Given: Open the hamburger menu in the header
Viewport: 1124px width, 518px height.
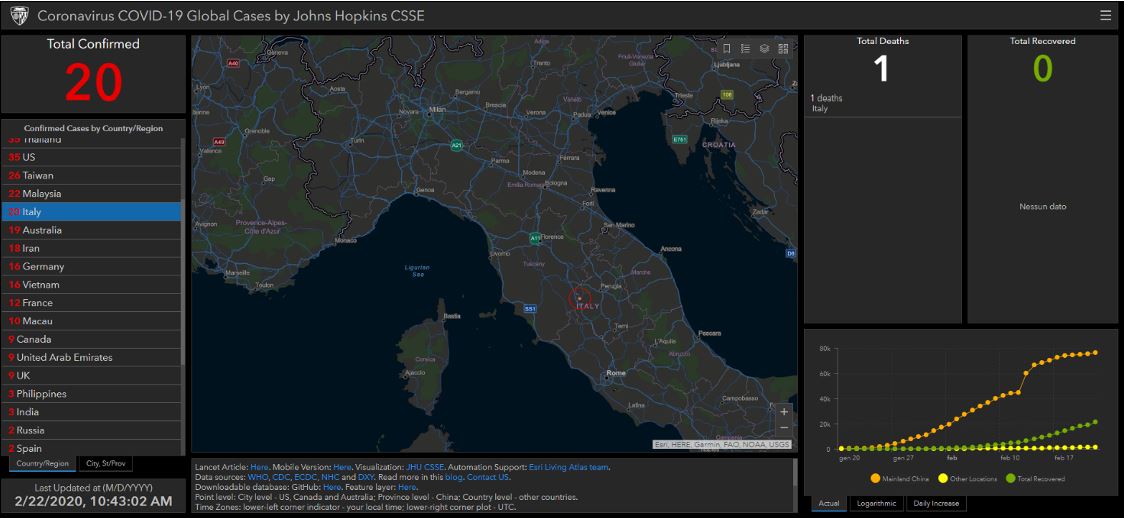Looking at the screenshot, I should click(x=1105, y=15).
